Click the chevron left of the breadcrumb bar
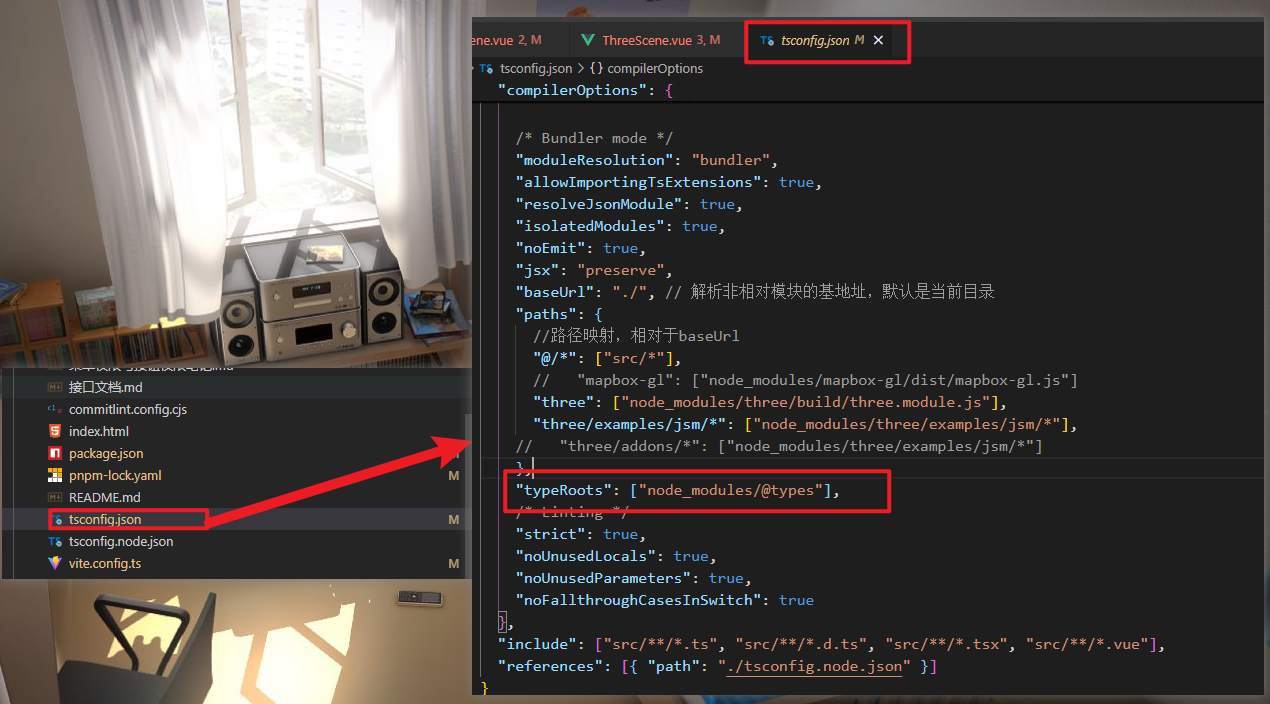Viewport: 1270px width, 704px height. click(x=473, y=69)
